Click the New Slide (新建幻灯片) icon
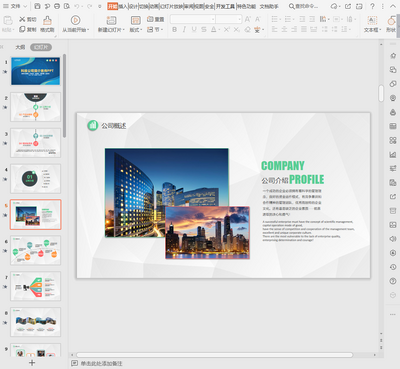Viewport: 400px width, 369px height. tap(111, 20)
